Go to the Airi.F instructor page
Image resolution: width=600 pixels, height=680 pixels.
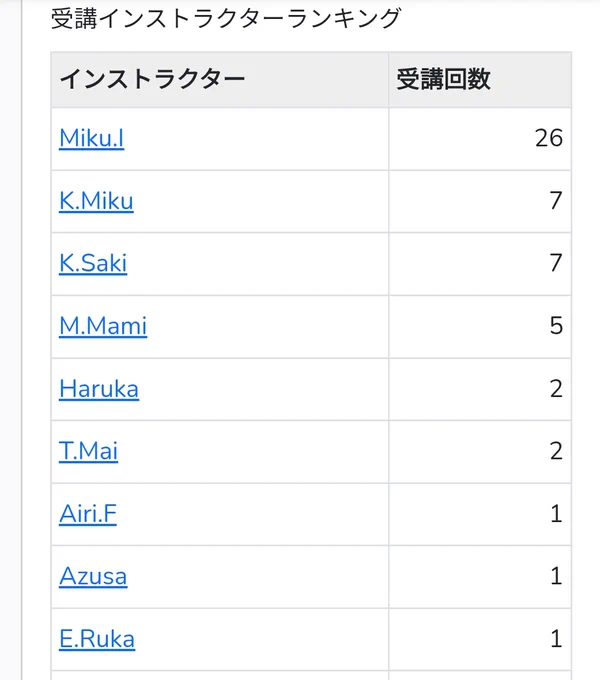tap(88, 514)
